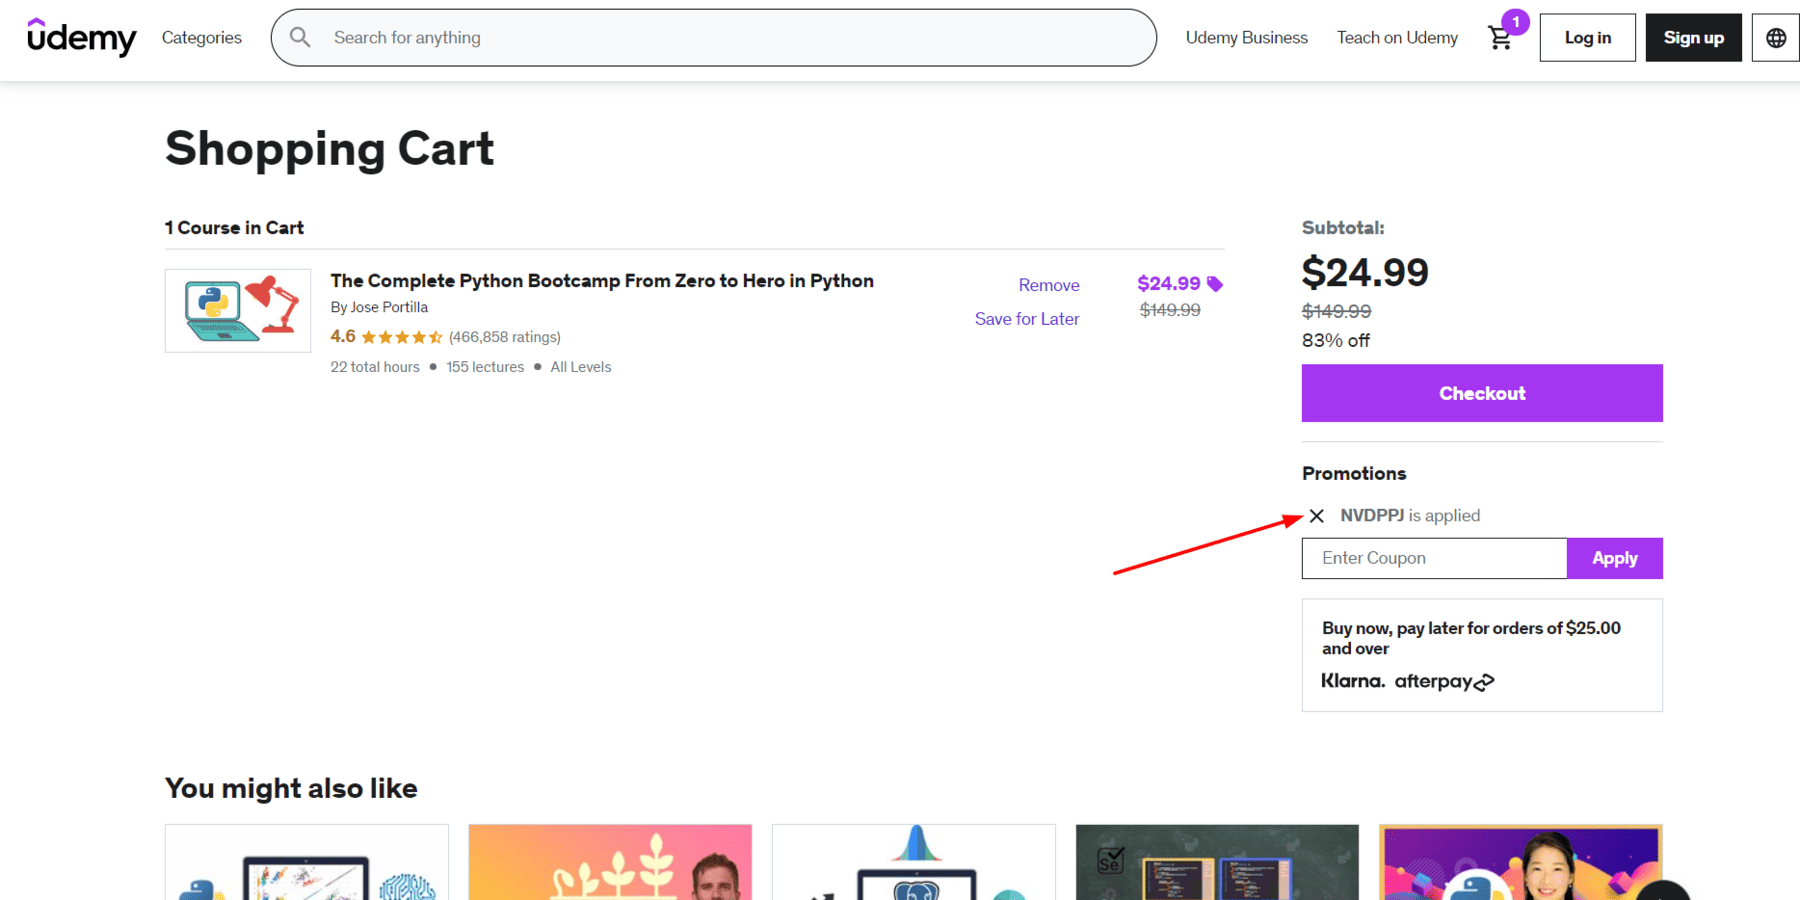Image resolution: width=1800 pixels, height=900 pixels.
Task: Open the Categories menu
Action: [201, 38]
